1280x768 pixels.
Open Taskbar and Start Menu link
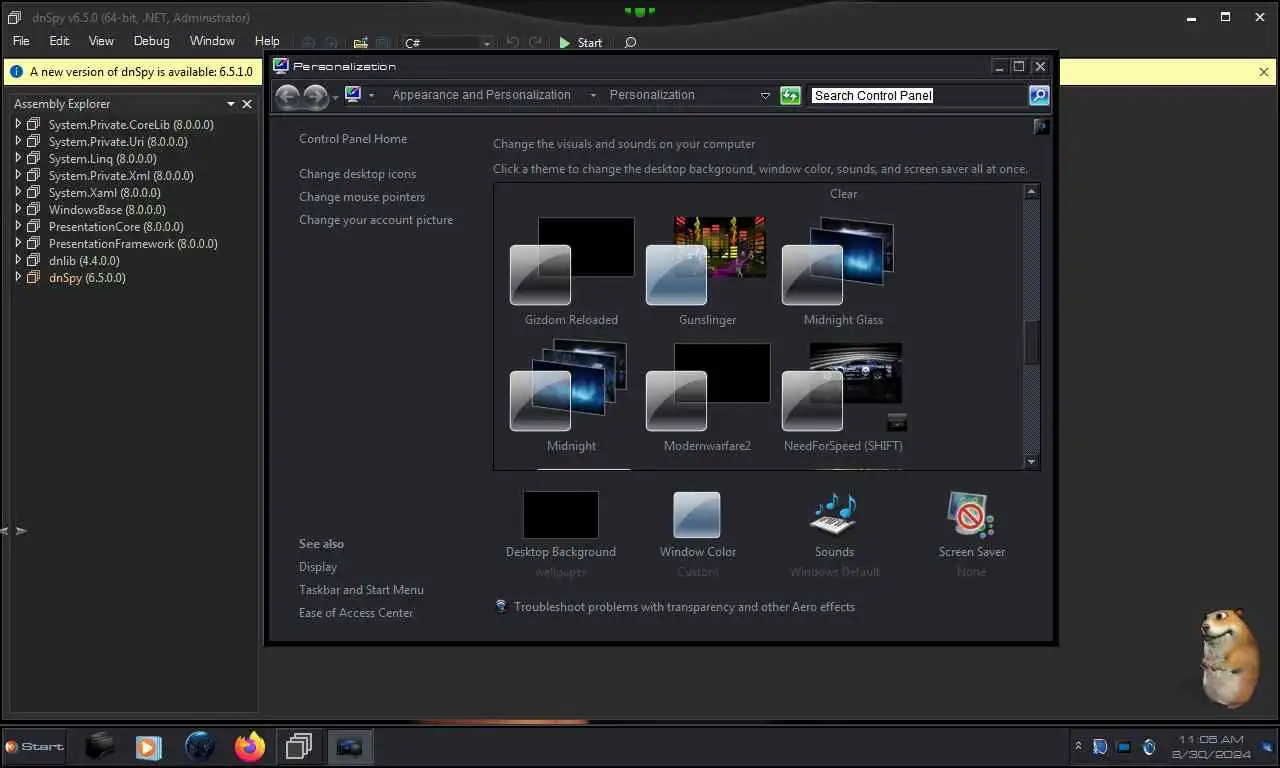tap(361, 590)
